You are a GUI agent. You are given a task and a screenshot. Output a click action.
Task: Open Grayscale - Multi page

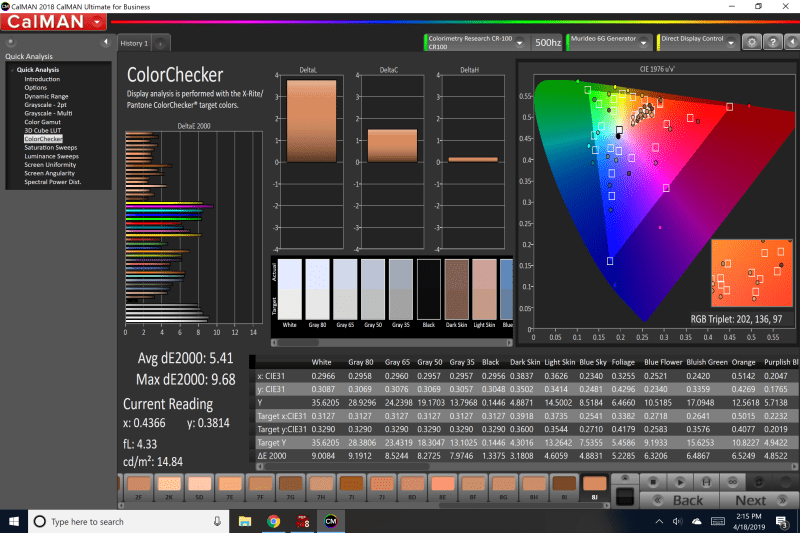tap(48, 113)
